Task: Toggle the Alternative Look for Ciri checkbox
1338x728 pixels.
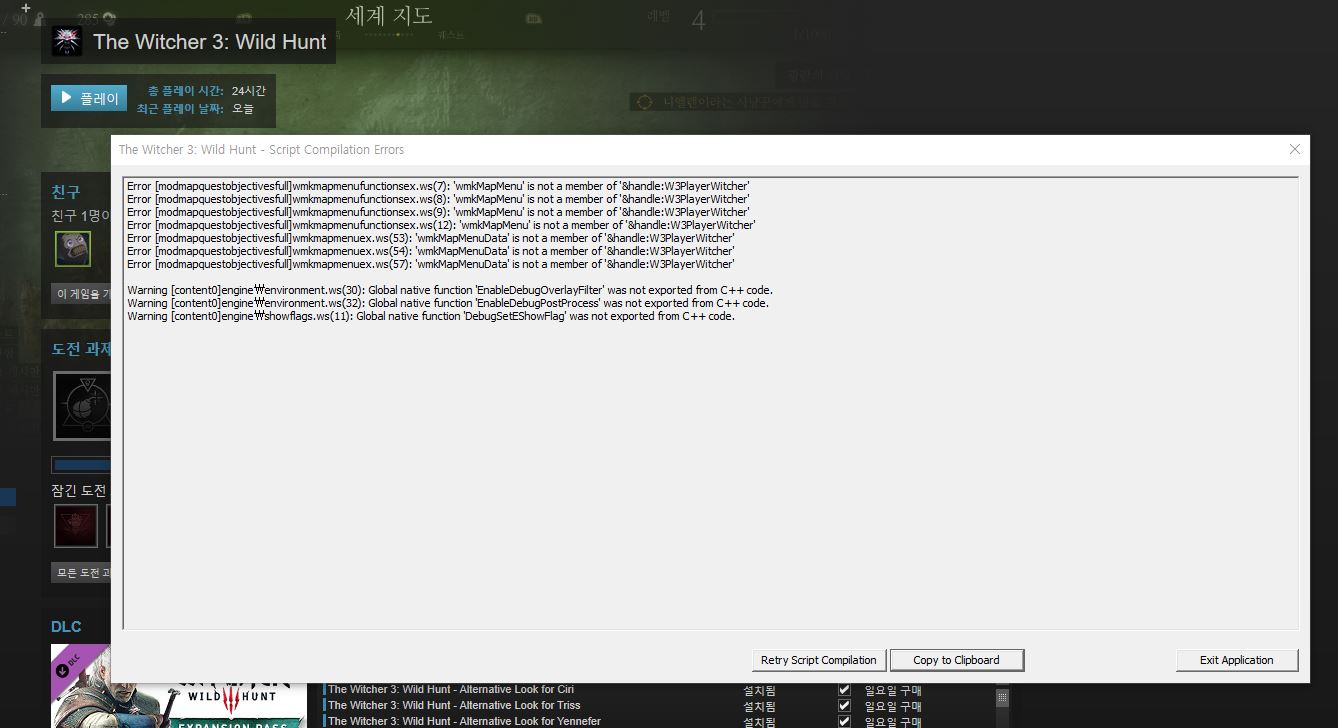Action: [844, 690]
